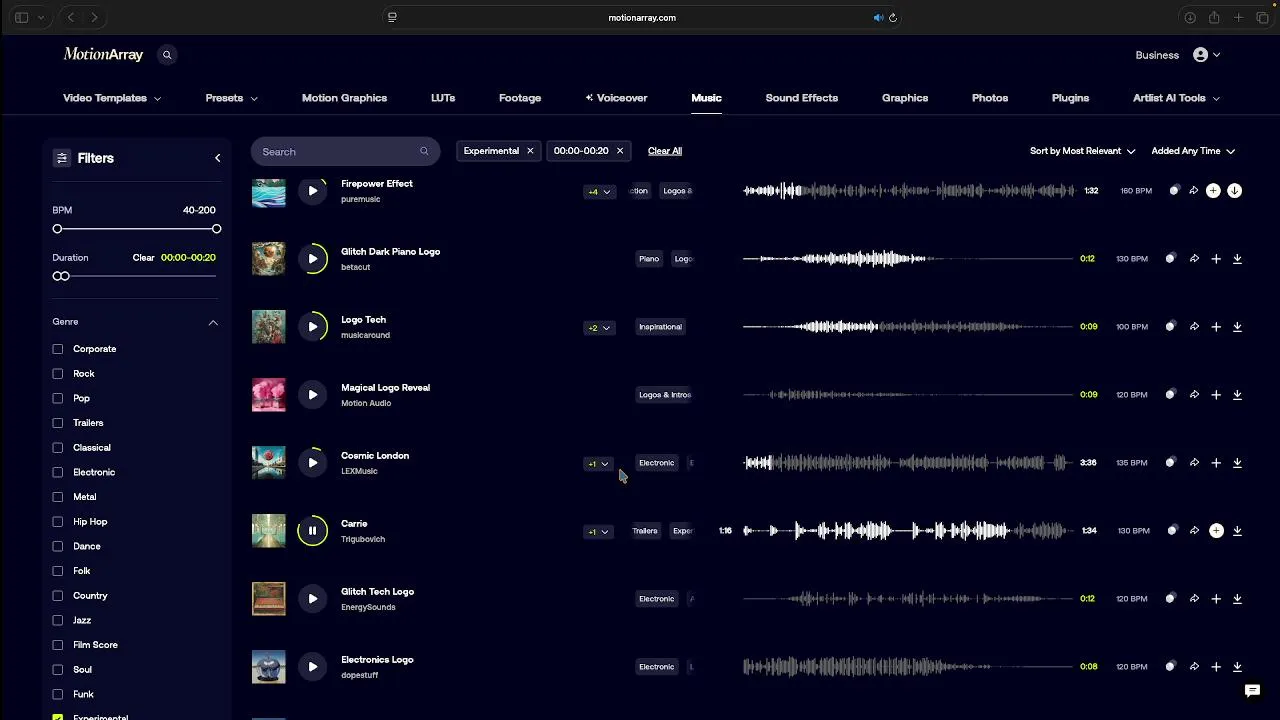
Task: Collapse the Genre filter section
Action: [x=213, y=322]
